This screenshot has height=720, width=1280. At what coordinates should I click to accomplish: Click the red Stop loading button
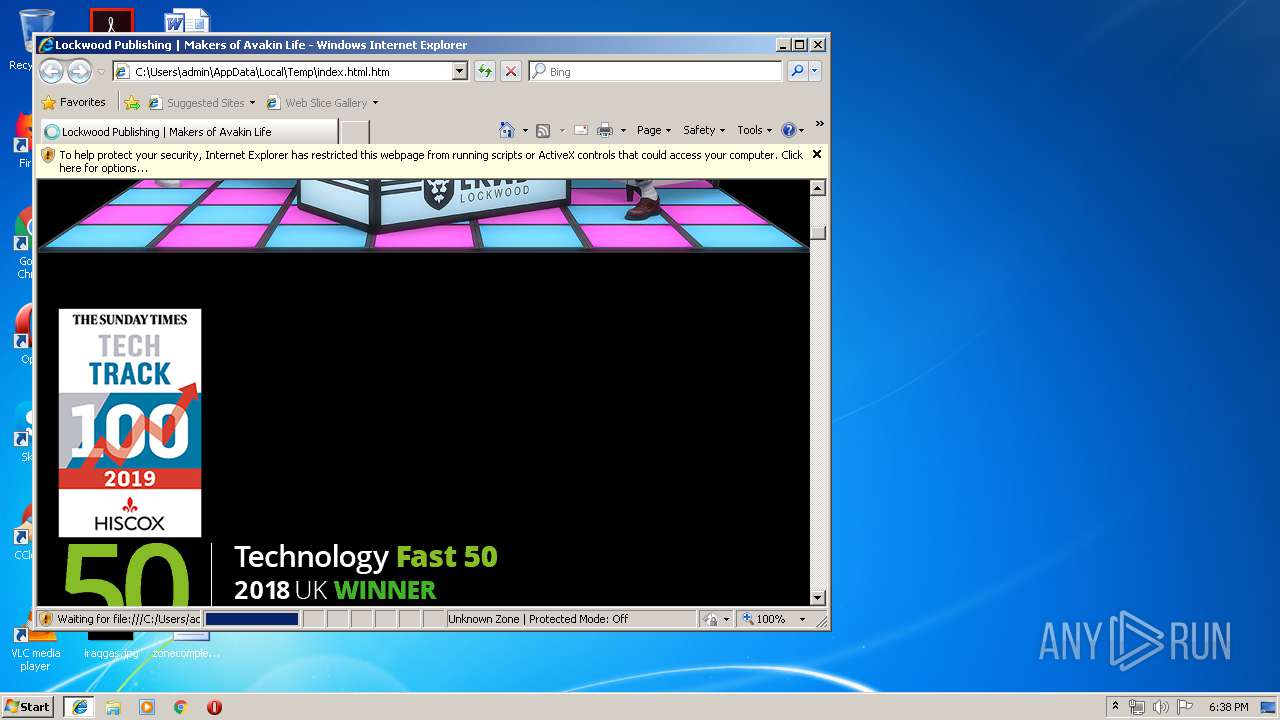tap(510, 71)
